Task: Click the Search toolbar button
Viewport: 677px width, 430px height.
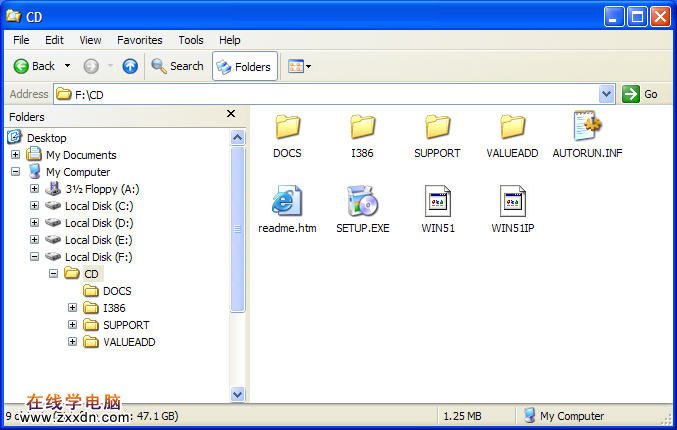Action: click(x=177, y=66)
